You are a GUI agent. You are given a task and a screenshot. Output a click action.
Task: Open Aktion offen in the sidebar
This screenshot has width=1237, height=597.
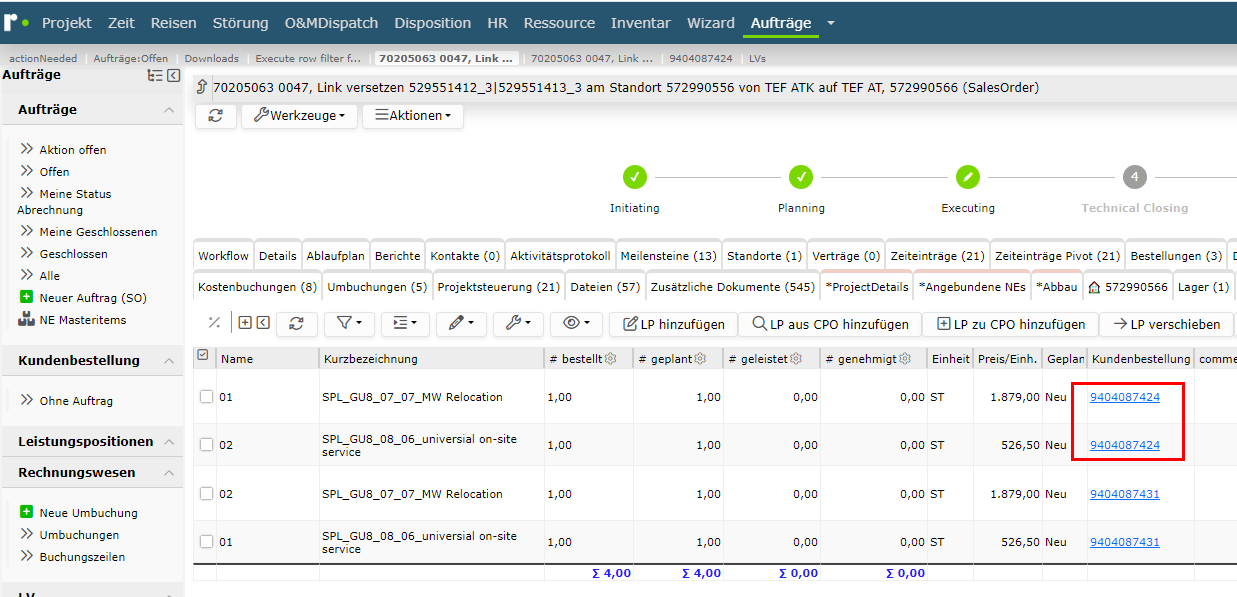click(x=73, y=150)
